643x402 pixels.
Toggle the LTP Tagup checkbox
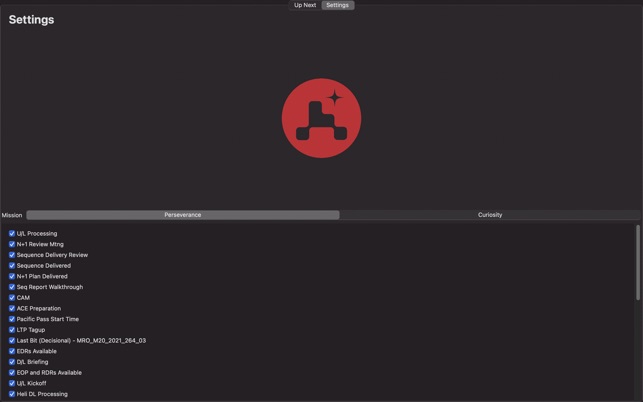coord(12,329)
